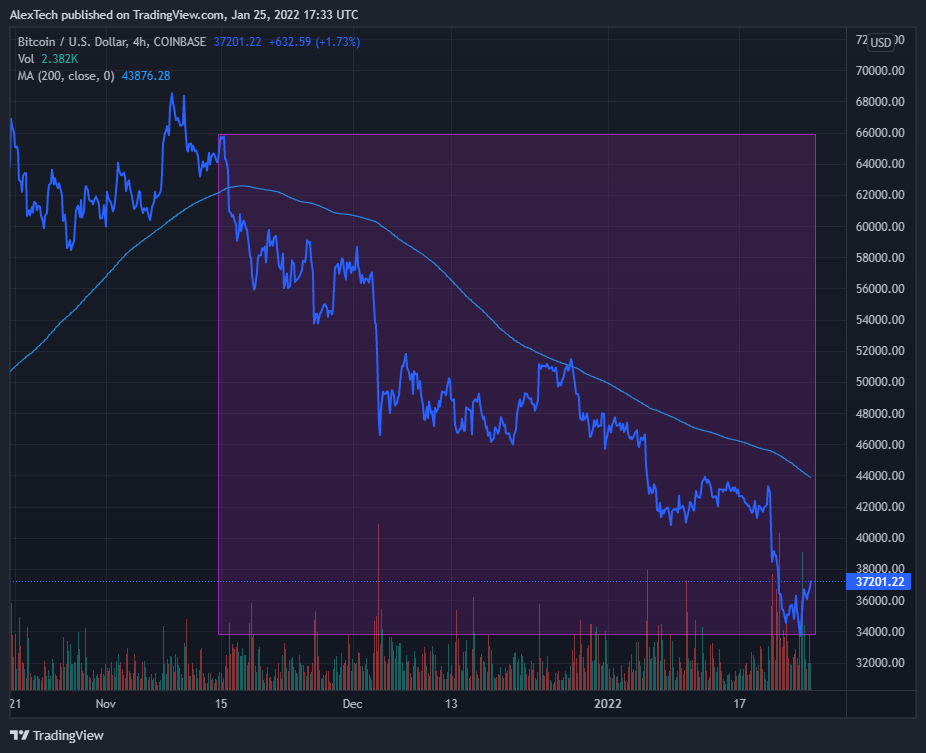Click the Dec label on time axis
Image resolution: width=926 pixels, height=753 pixels.
[x=352, y=704]
